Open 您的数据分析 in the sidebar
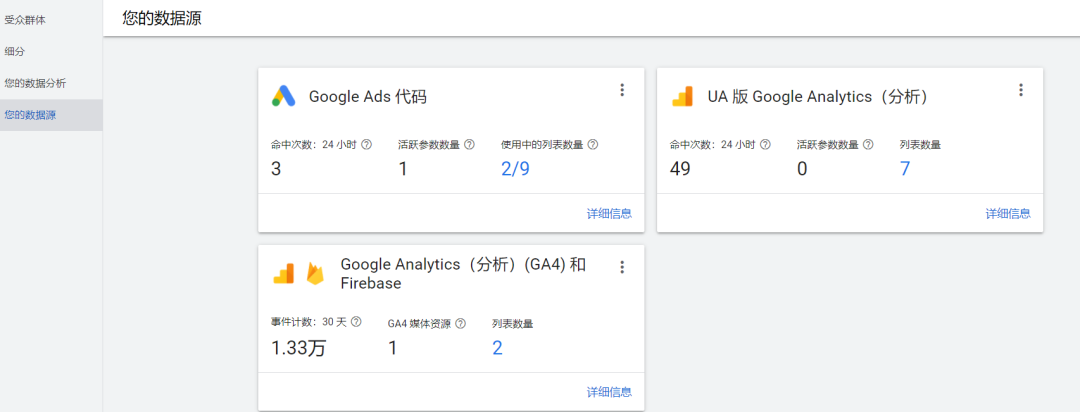Viewport: 1080px width, 412px height. 35,83
